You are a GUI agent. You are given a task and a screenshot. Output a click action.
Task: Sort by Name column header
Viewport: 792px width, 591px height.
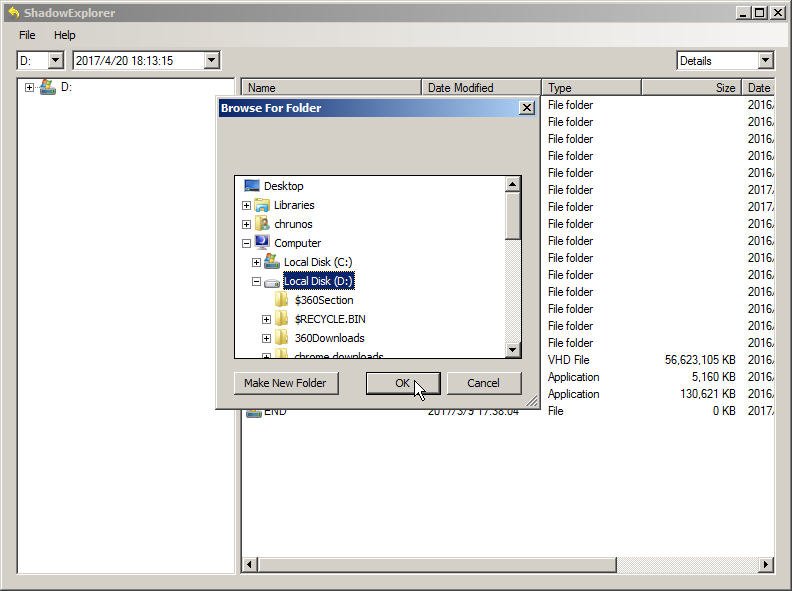pyautogui.click(x=331, y=87)
